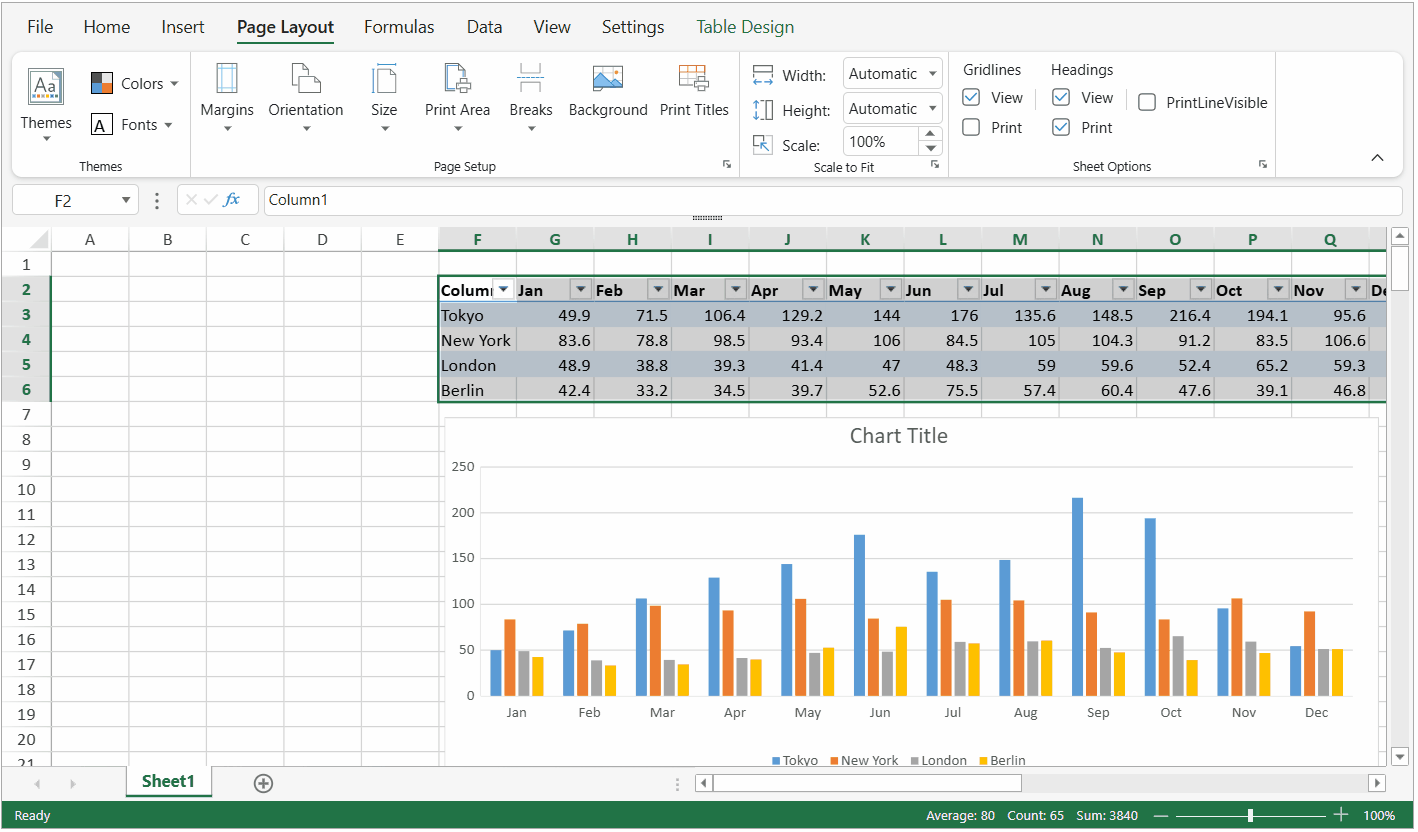Screen dimensions: 1418x832
Task: Select row header 10
Action: click(x=26, y=489)
